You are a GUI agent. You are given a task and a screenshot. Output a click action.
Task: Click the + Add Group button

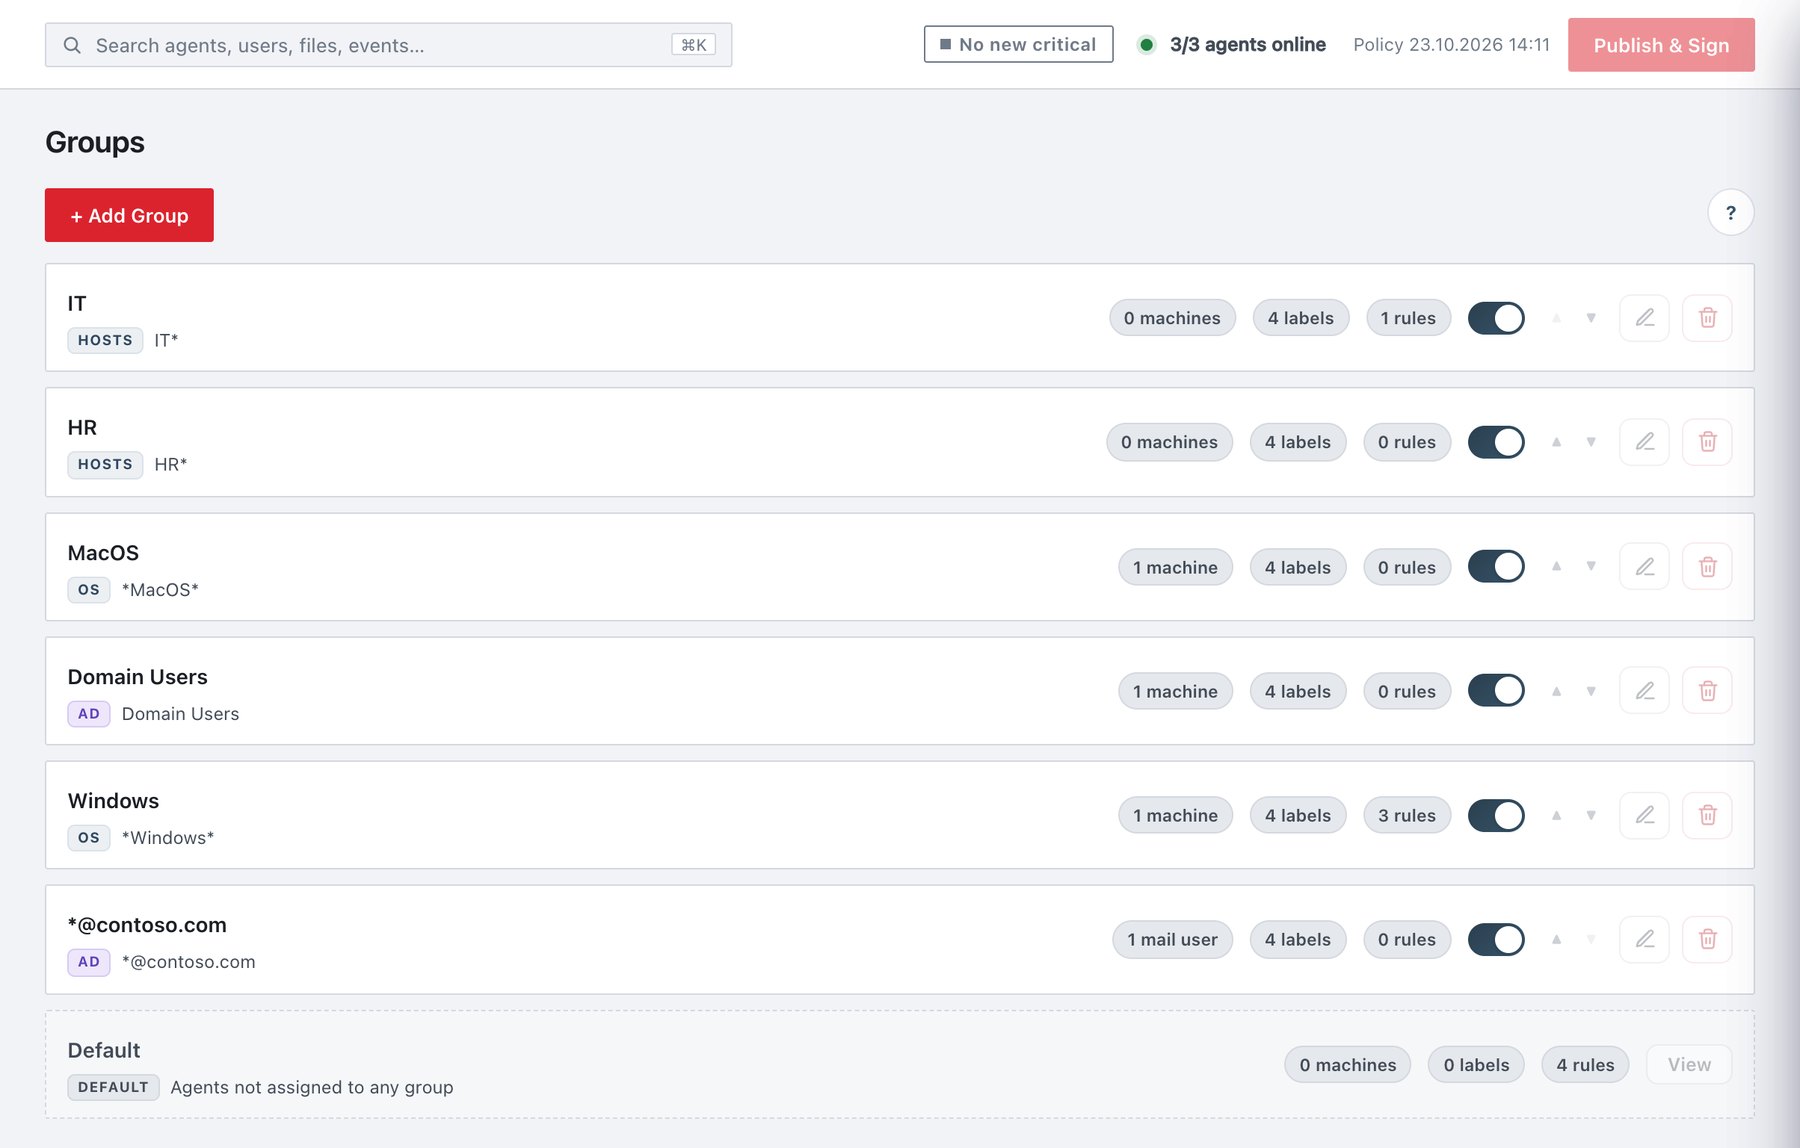click(129, 215)
